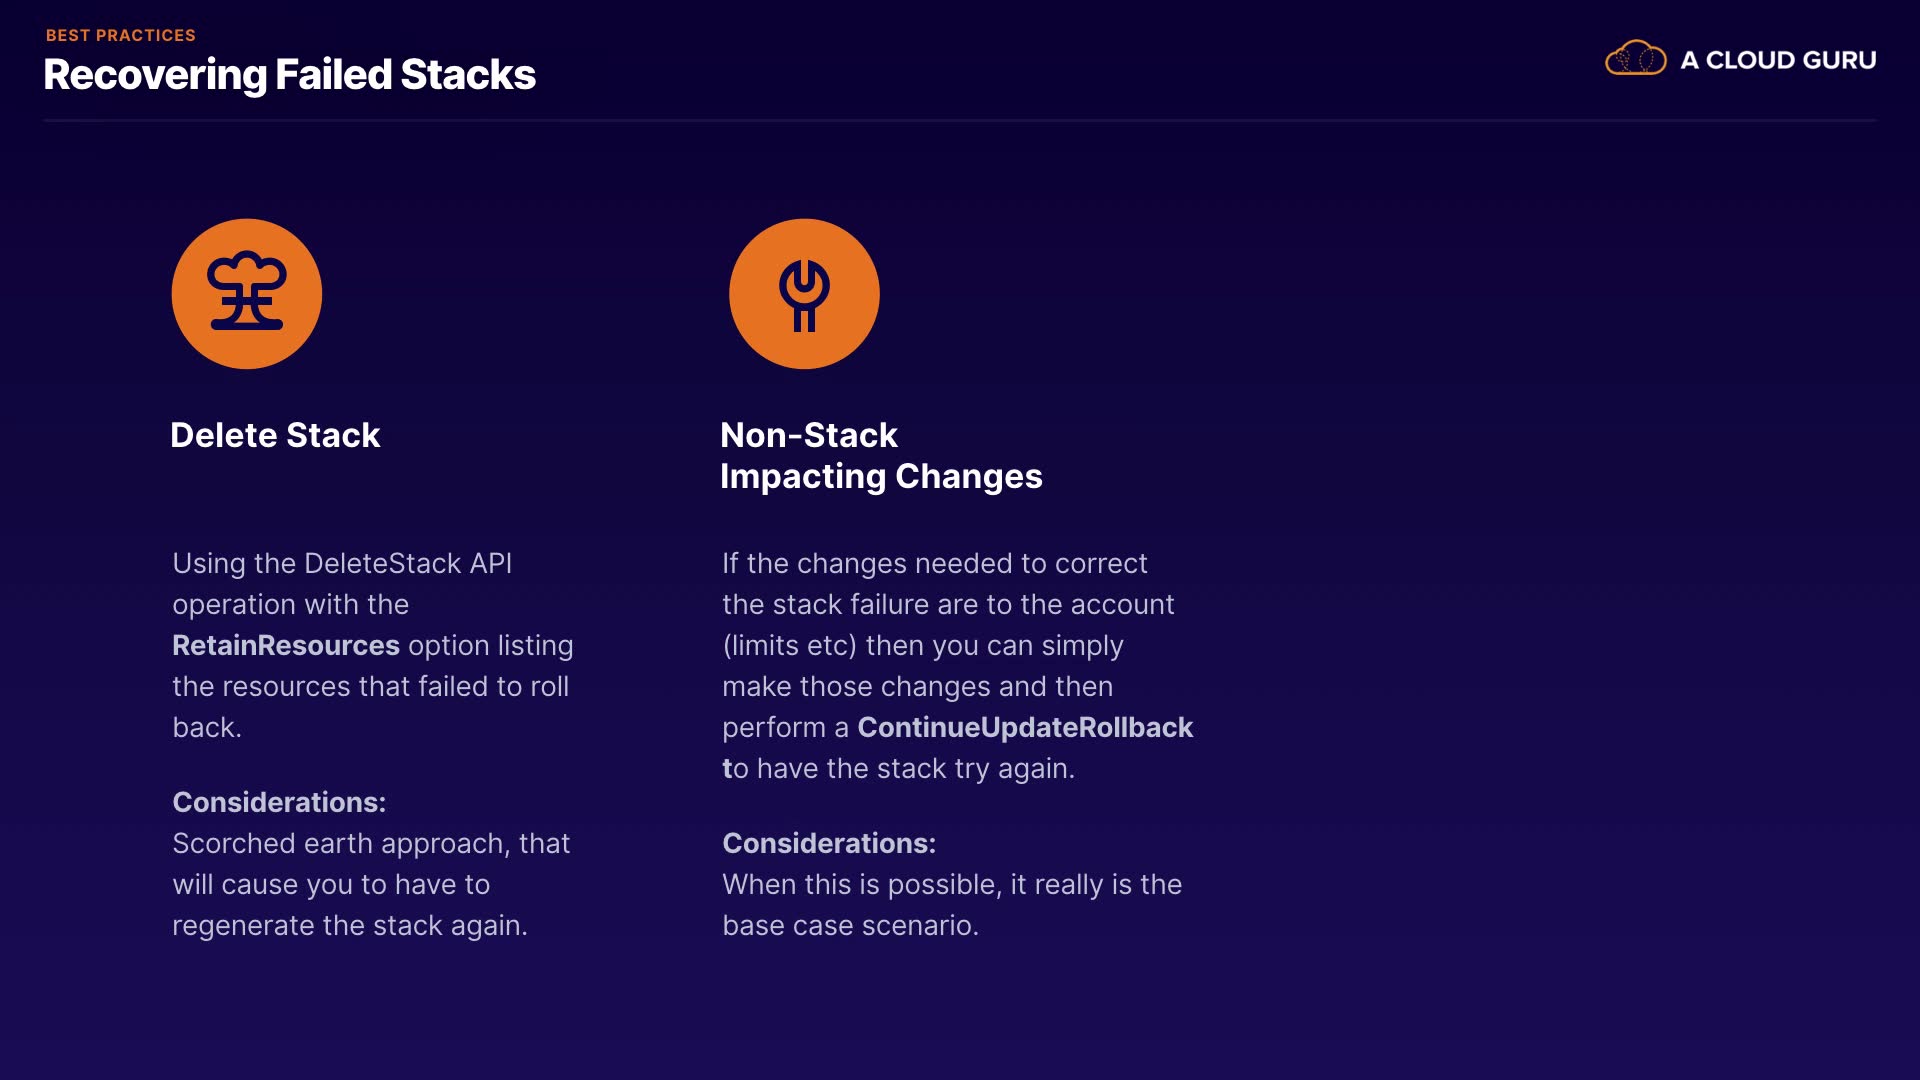Select the "Delete Stack" heading
Screen dimensions: 1920x1080
pyautogui.click(x=275, y=435)
